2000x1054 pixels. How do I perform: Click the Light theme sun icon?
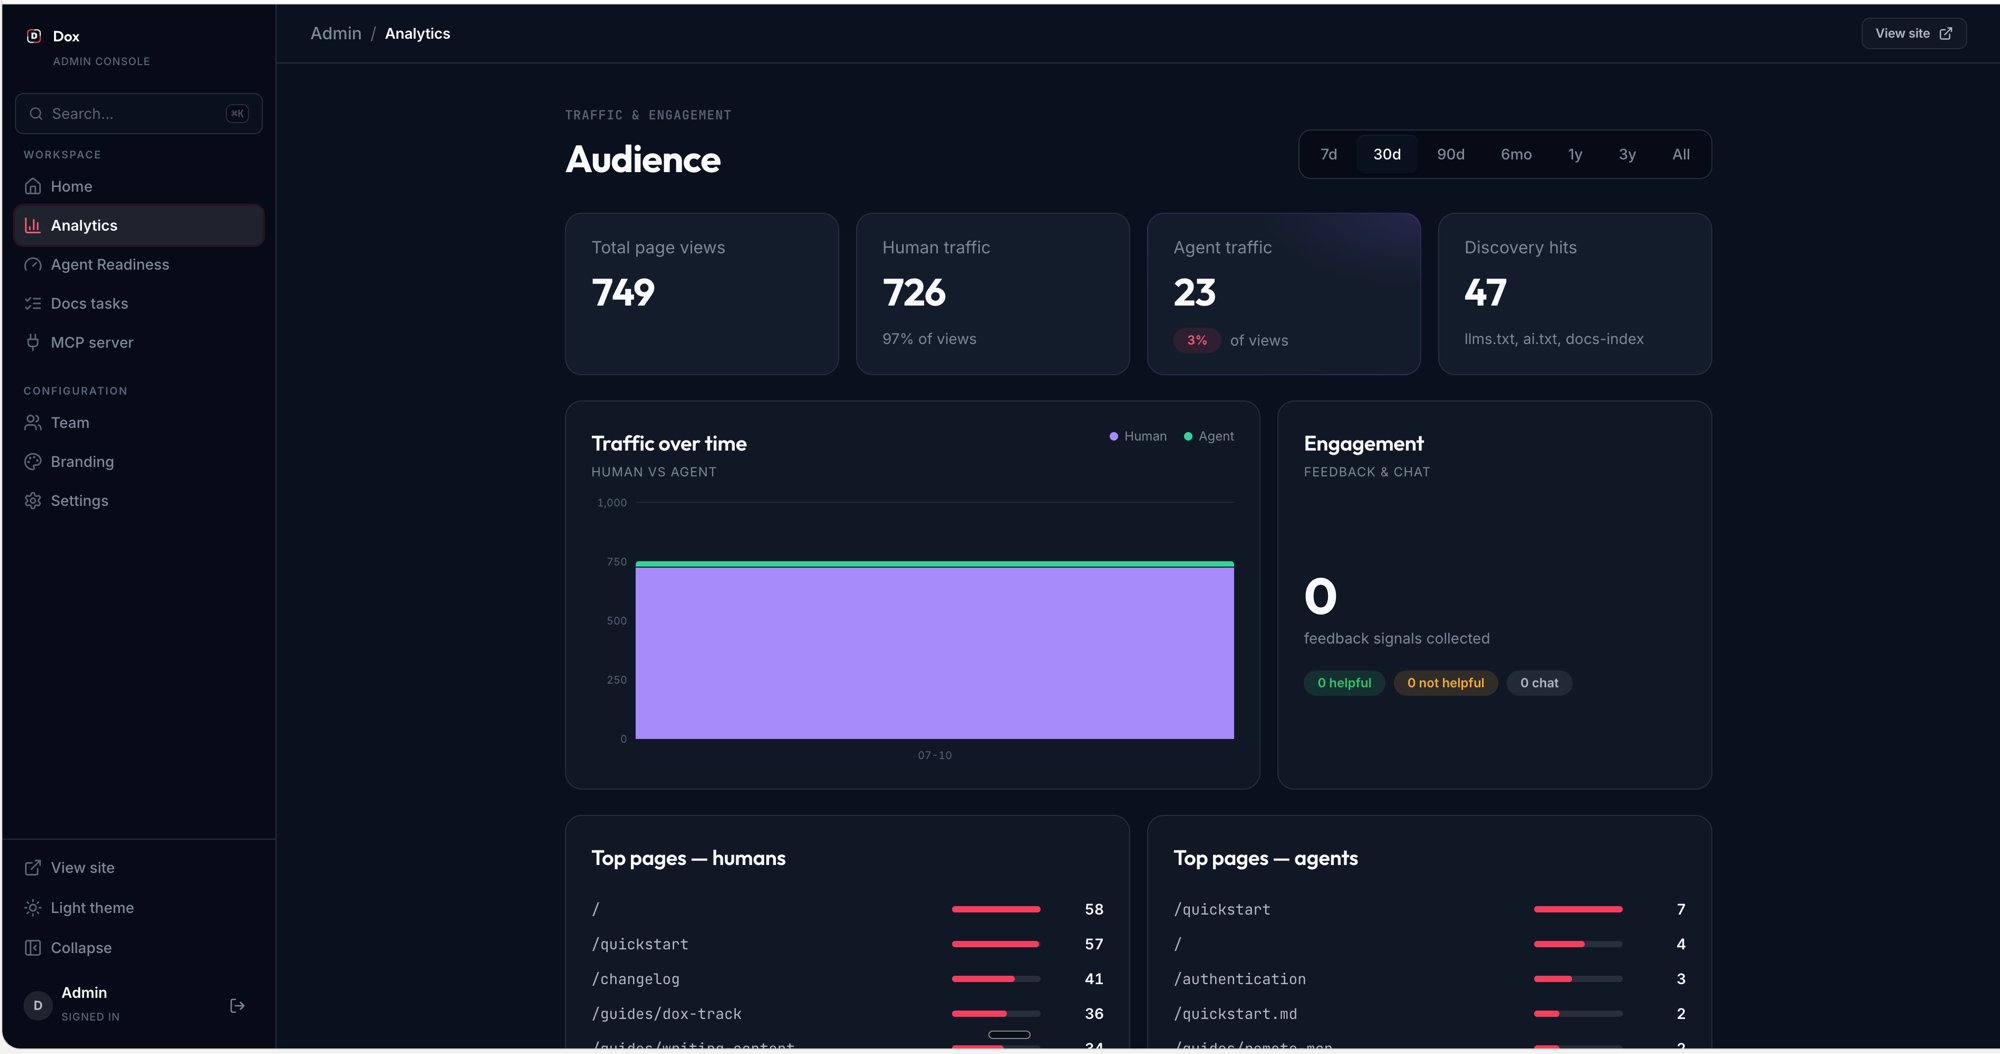[x=33, y=907]
